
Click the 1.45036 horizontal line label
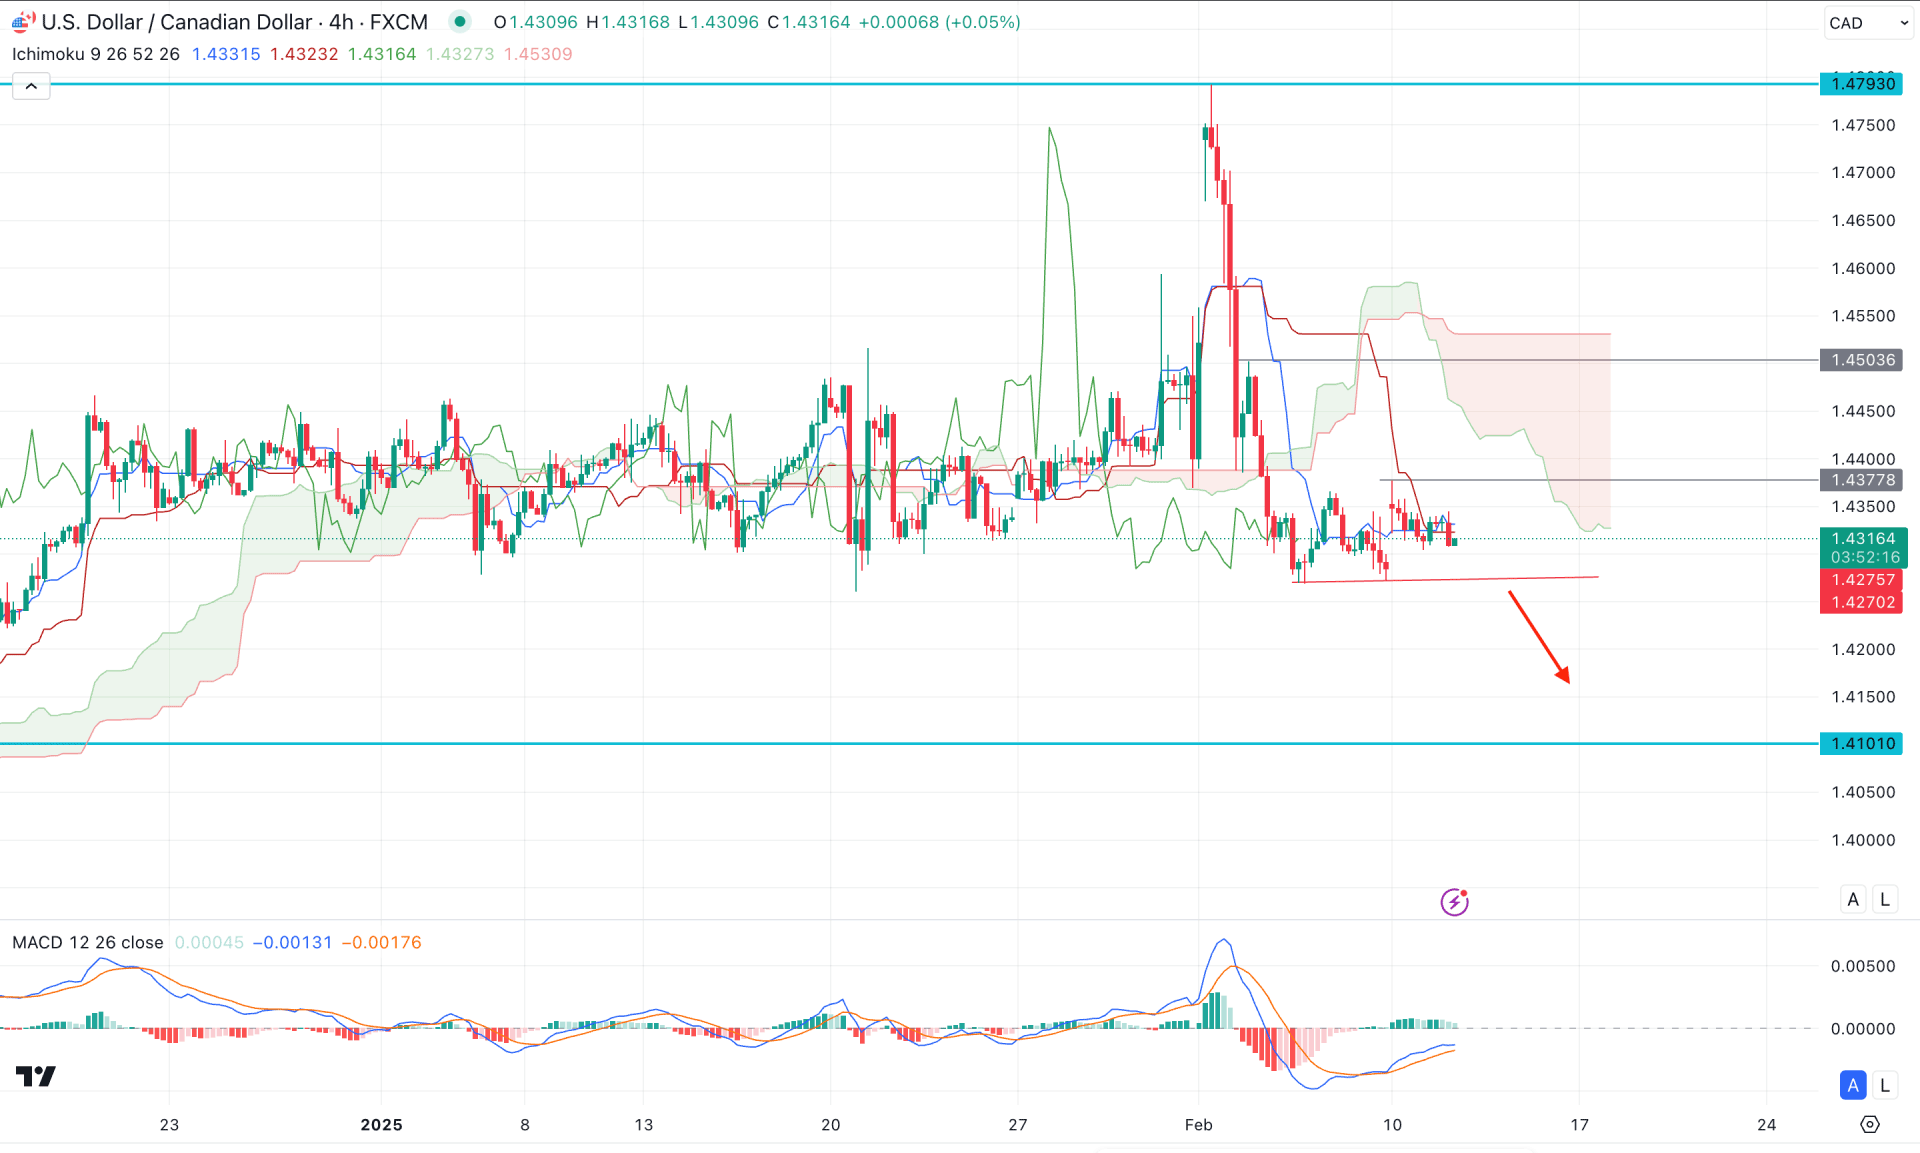click(x=1861, y=360)
